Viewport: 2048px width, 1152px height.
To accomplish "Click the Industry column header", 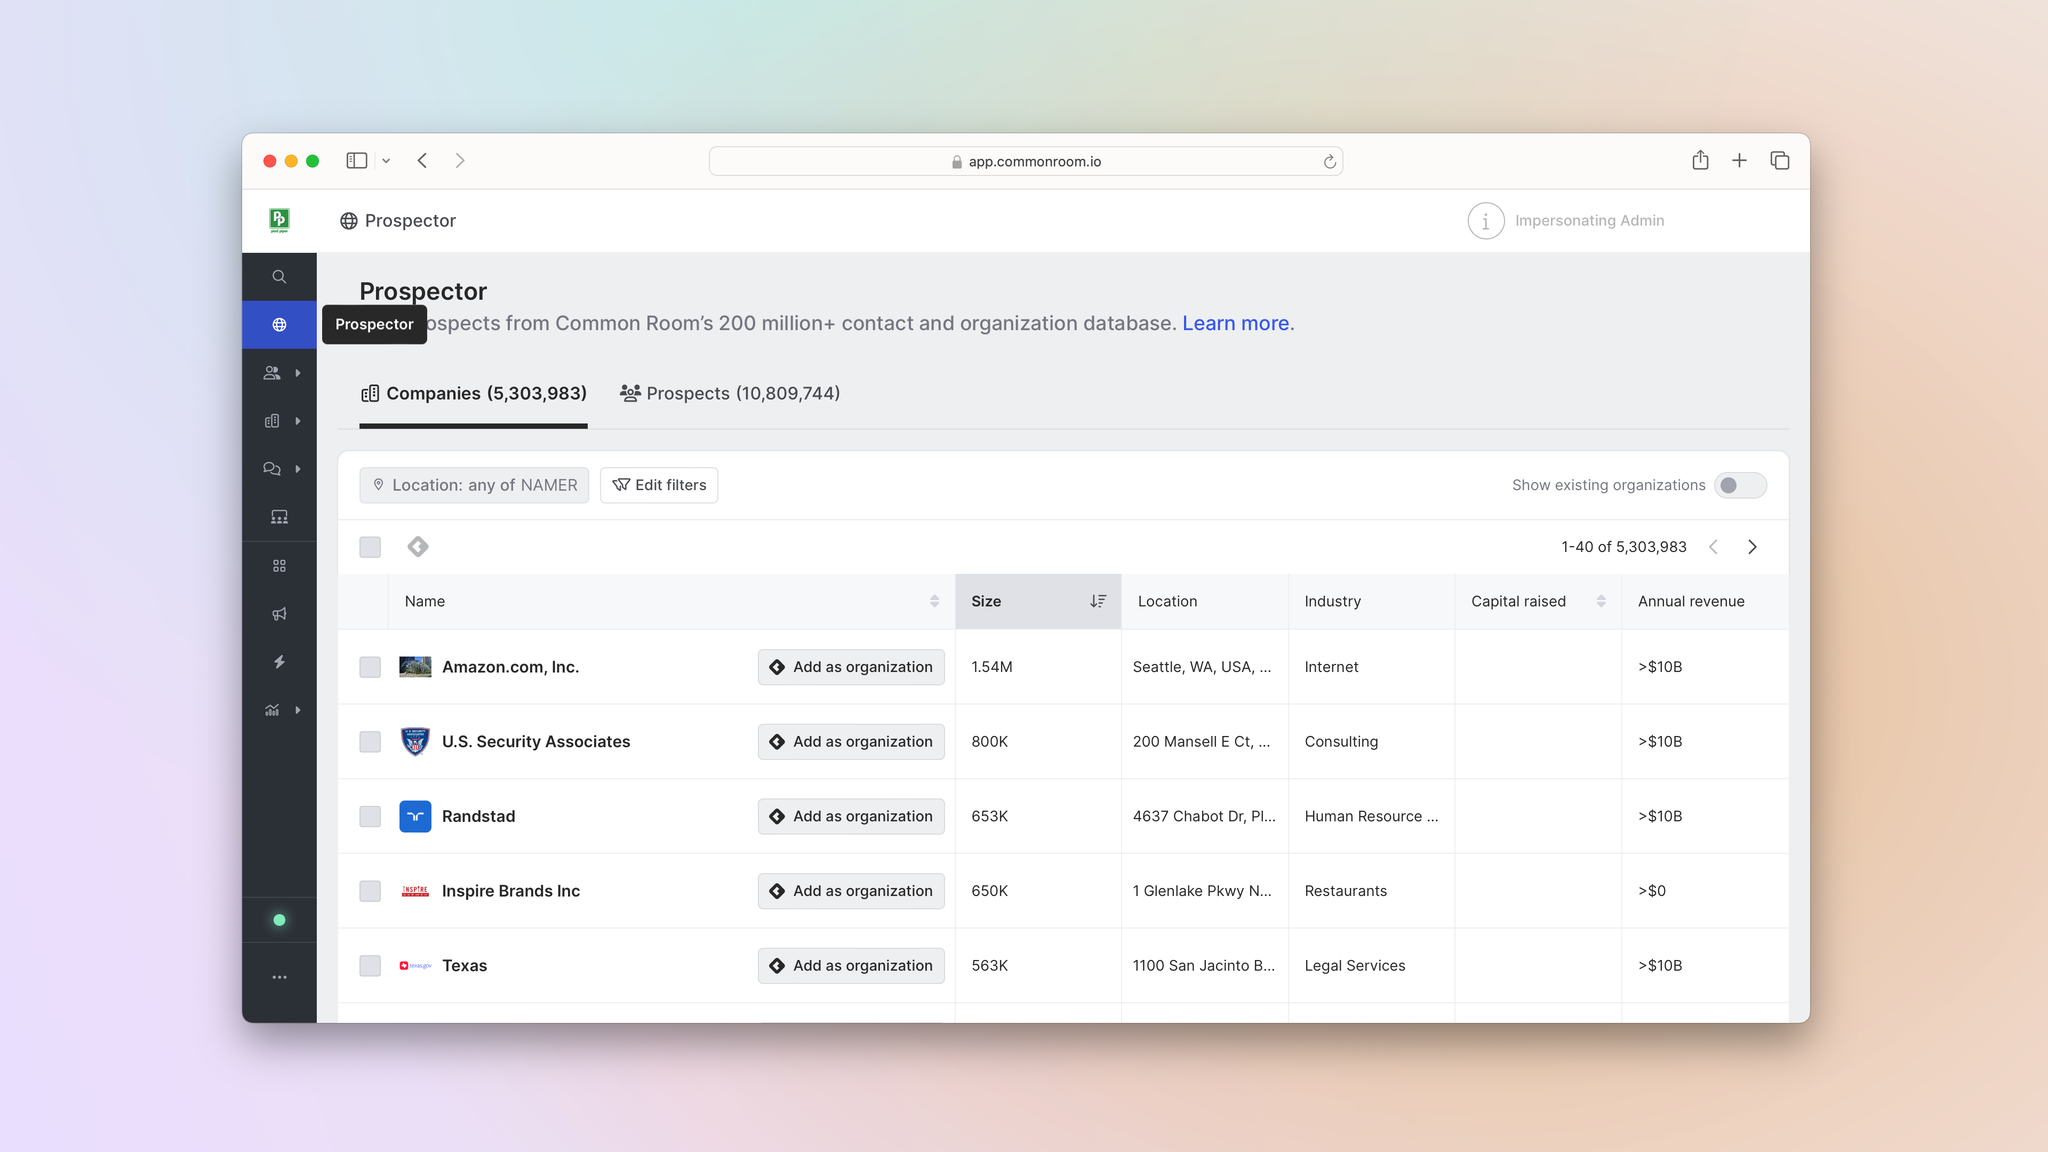I will pyautogui.click(x=1372, y=601).
